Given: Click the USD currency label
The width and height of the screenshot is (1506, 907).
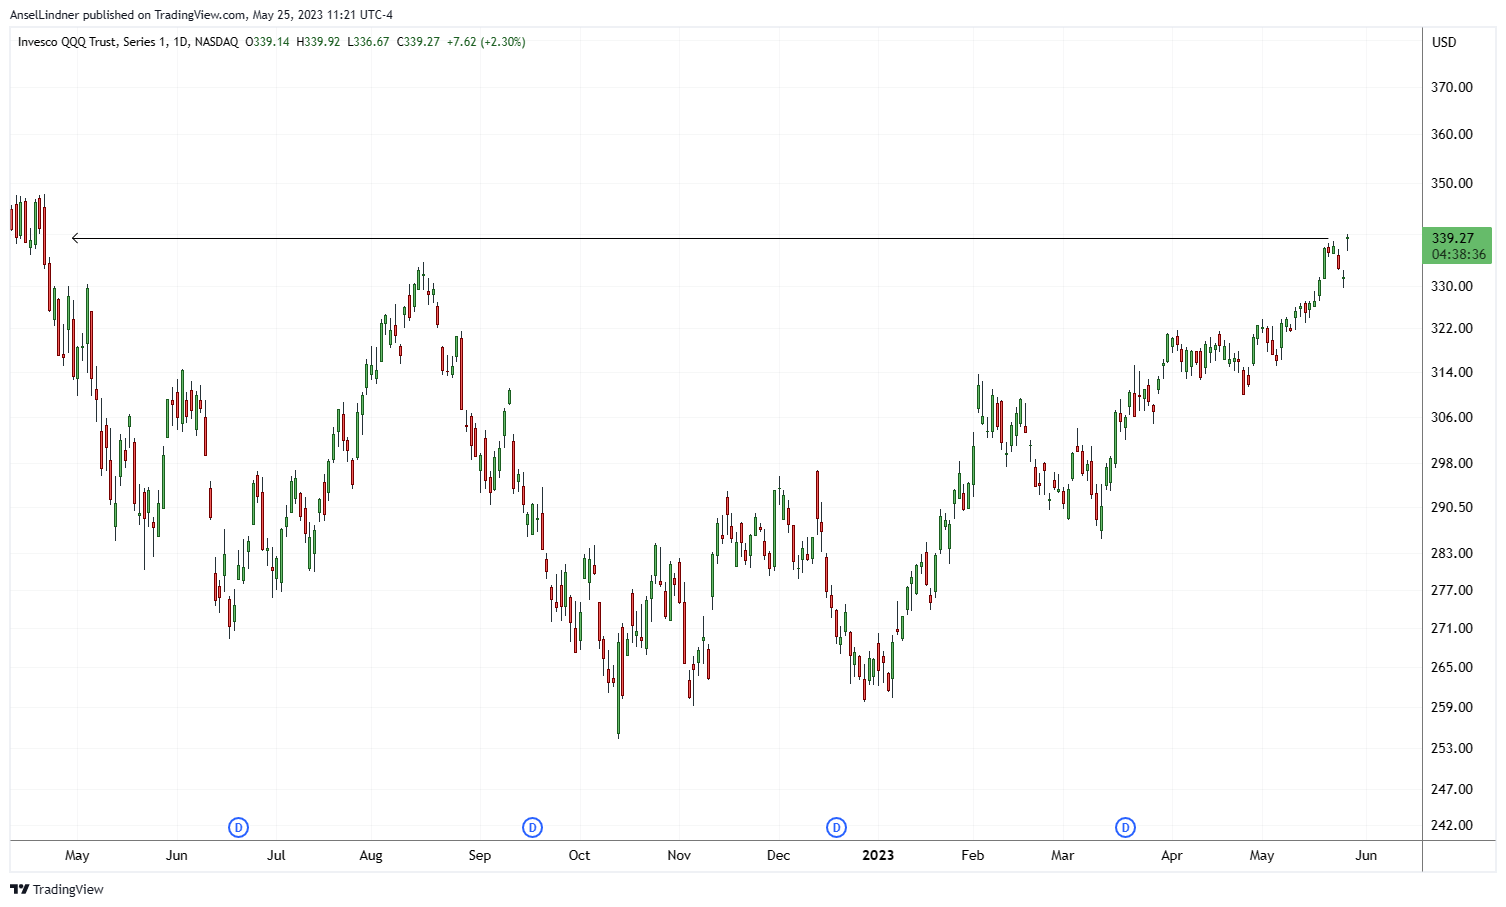Looking at the screenshot, I should tap(1444, 42).
